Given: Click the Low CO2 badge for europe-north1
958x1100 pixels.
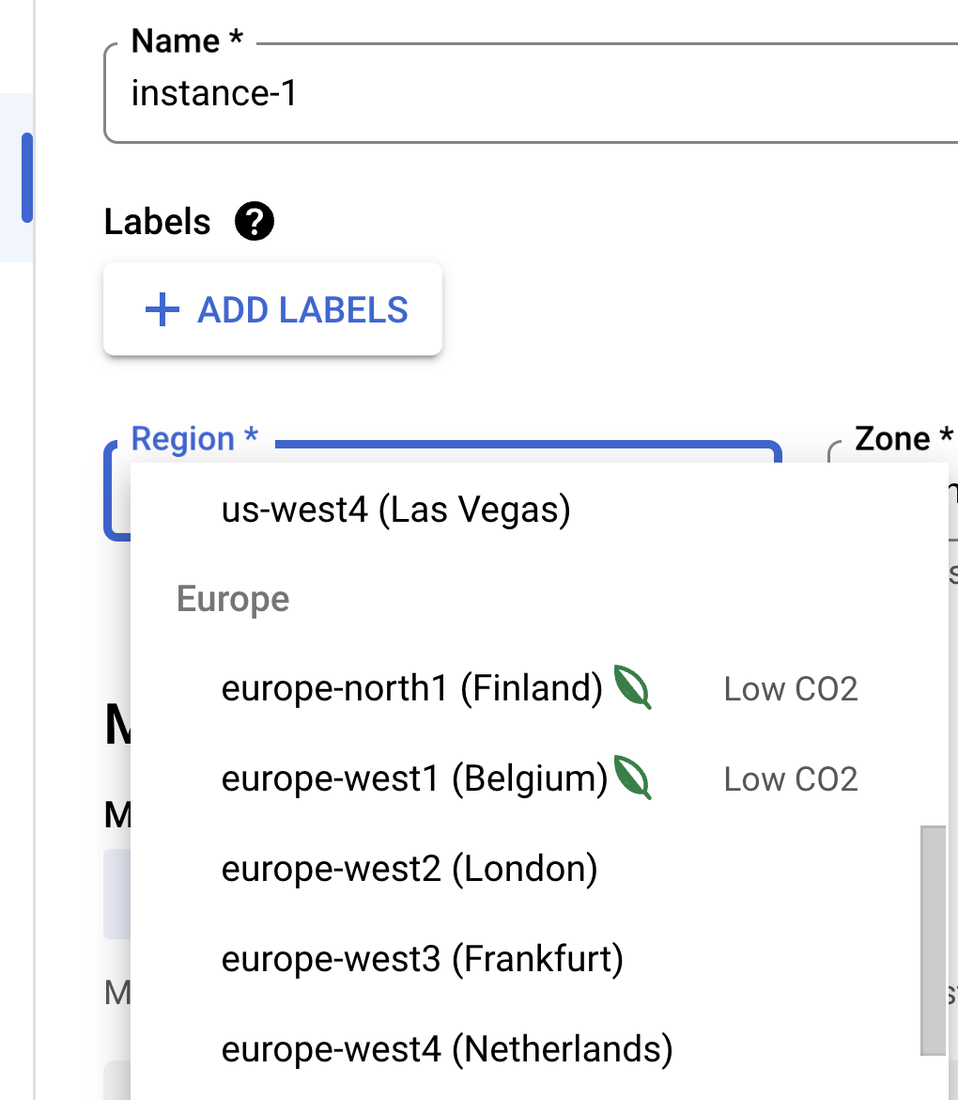Looking at the screenshot, I should (x=790, y=689).
